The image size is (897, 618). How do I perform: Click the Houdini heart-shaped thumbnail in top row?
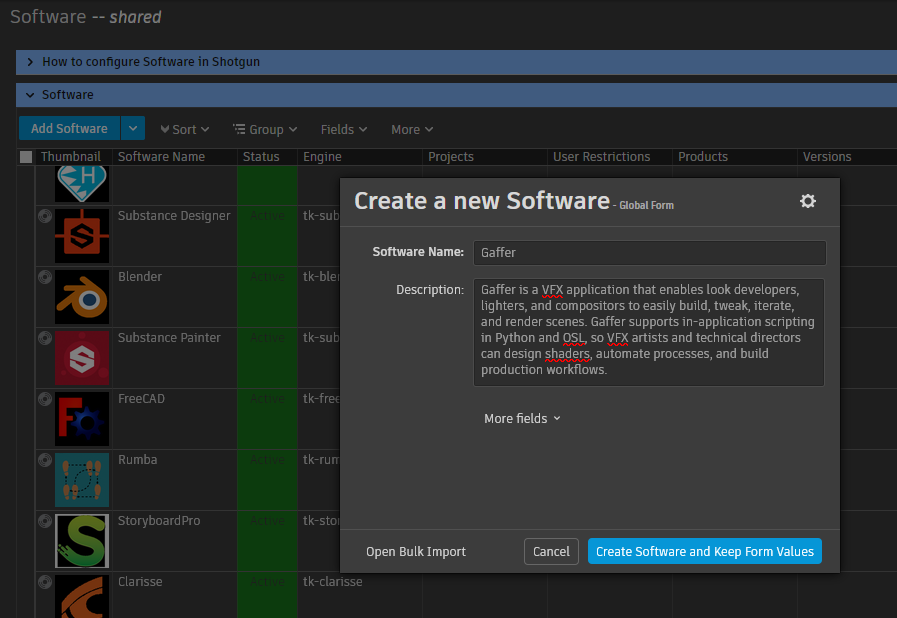82,184
